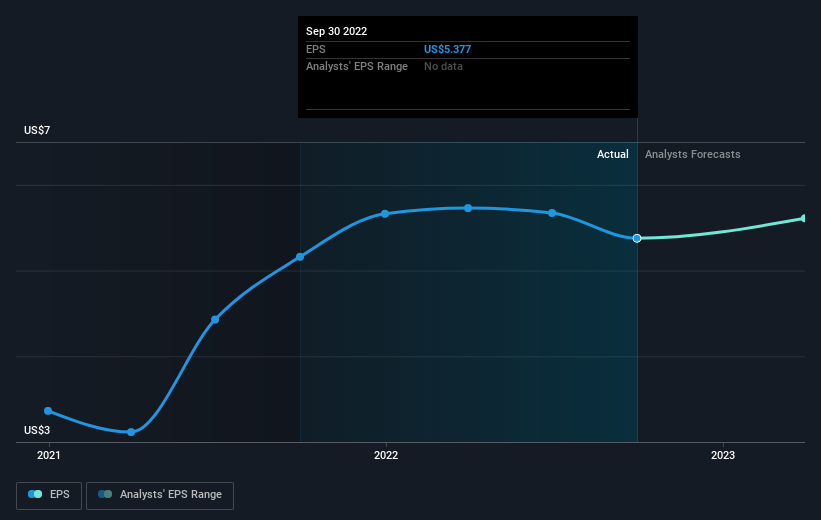Select the peak EPS data point after 2022

468,208
